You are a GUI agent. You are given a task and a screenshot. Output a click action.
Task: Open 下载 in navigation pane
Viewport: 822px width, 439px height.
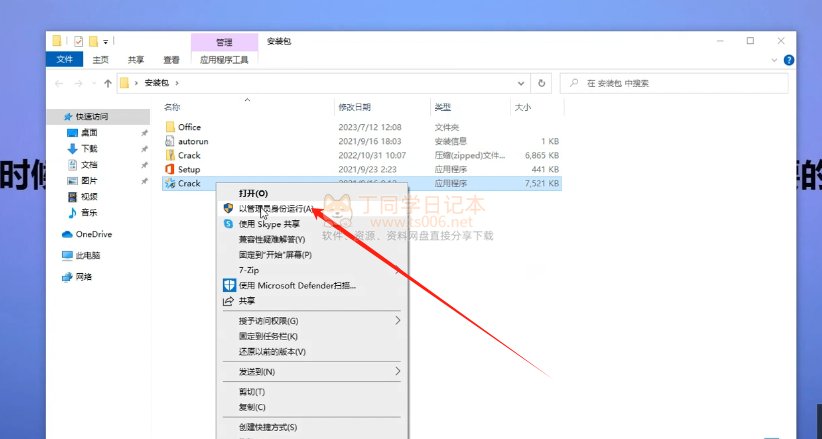(x=89, y=149)
